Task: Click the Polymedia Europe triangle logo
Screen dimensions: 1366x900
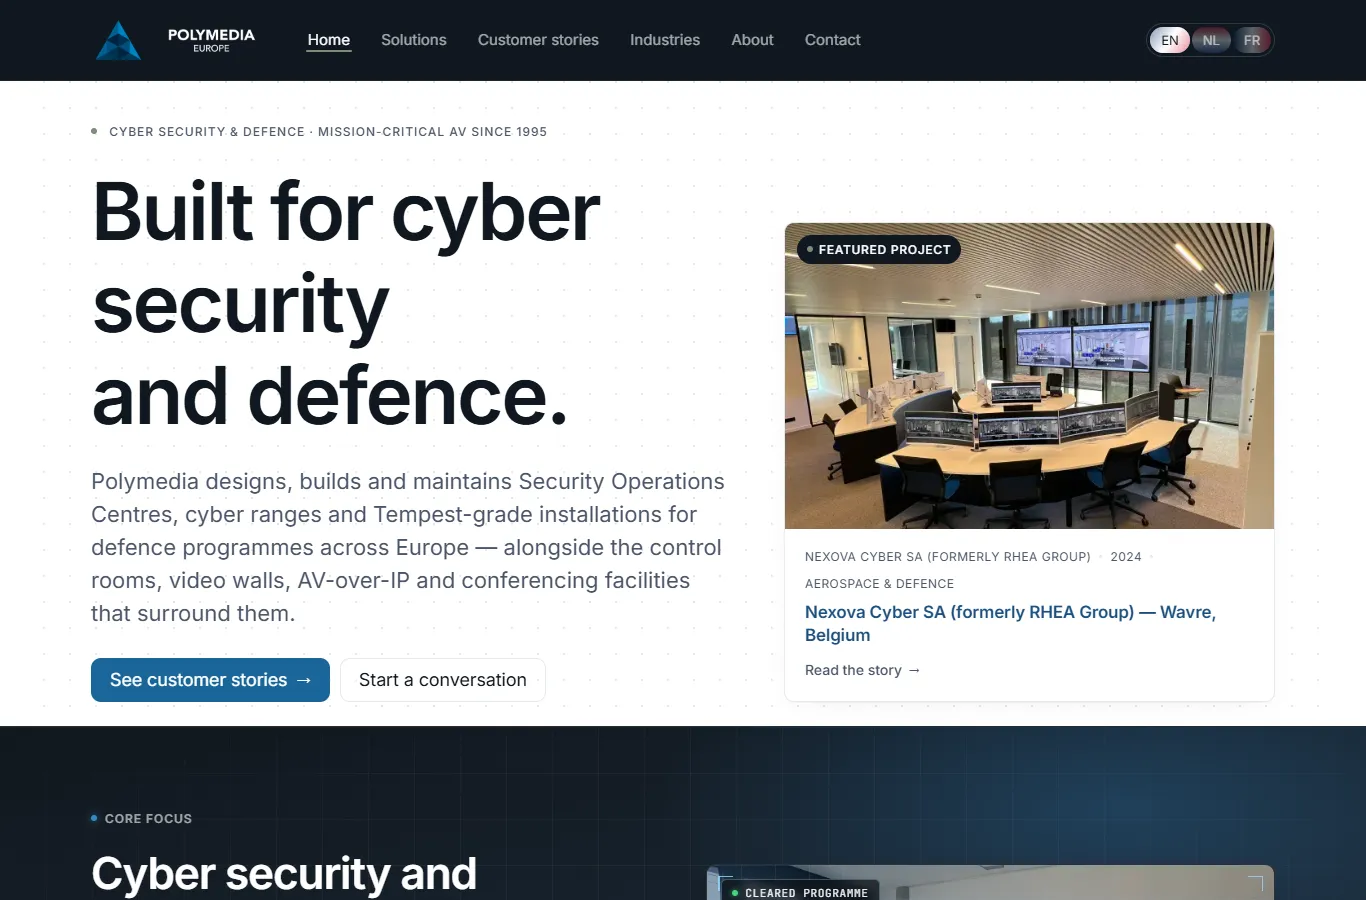Action: pyautogui.click(x=118, y=40)
